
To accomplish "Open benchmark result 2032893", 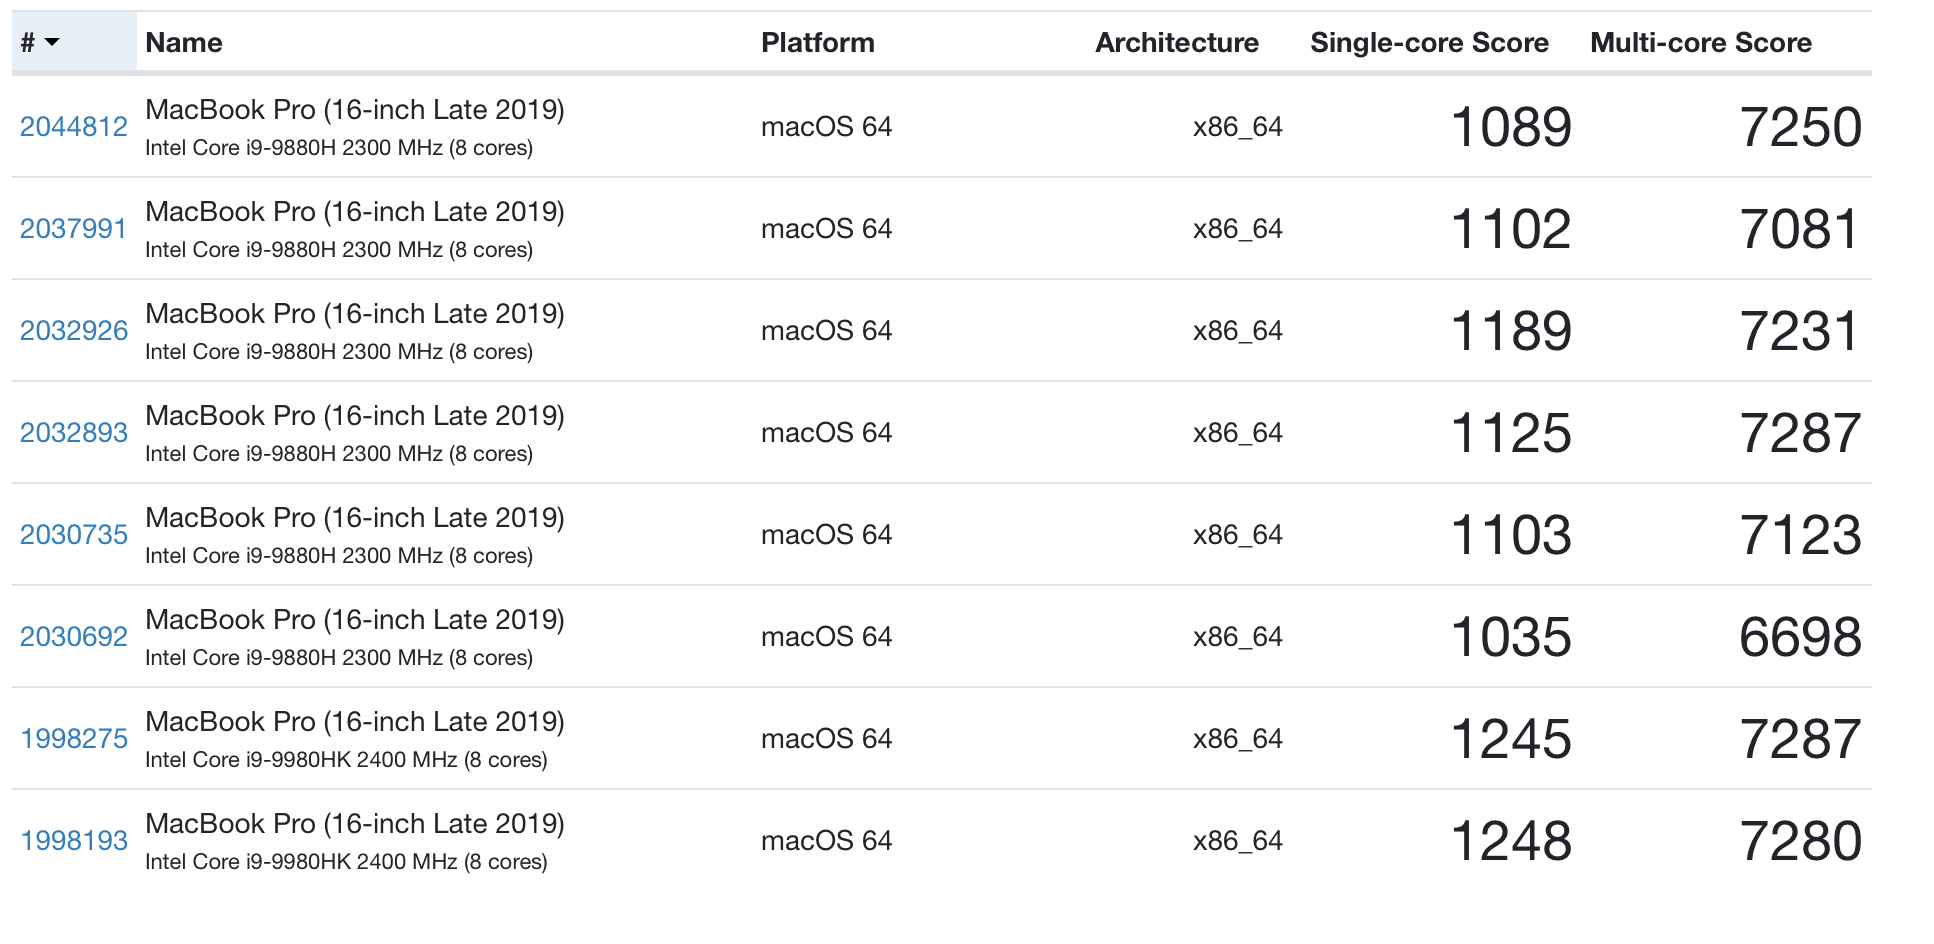I will click(x=74, y=433).
